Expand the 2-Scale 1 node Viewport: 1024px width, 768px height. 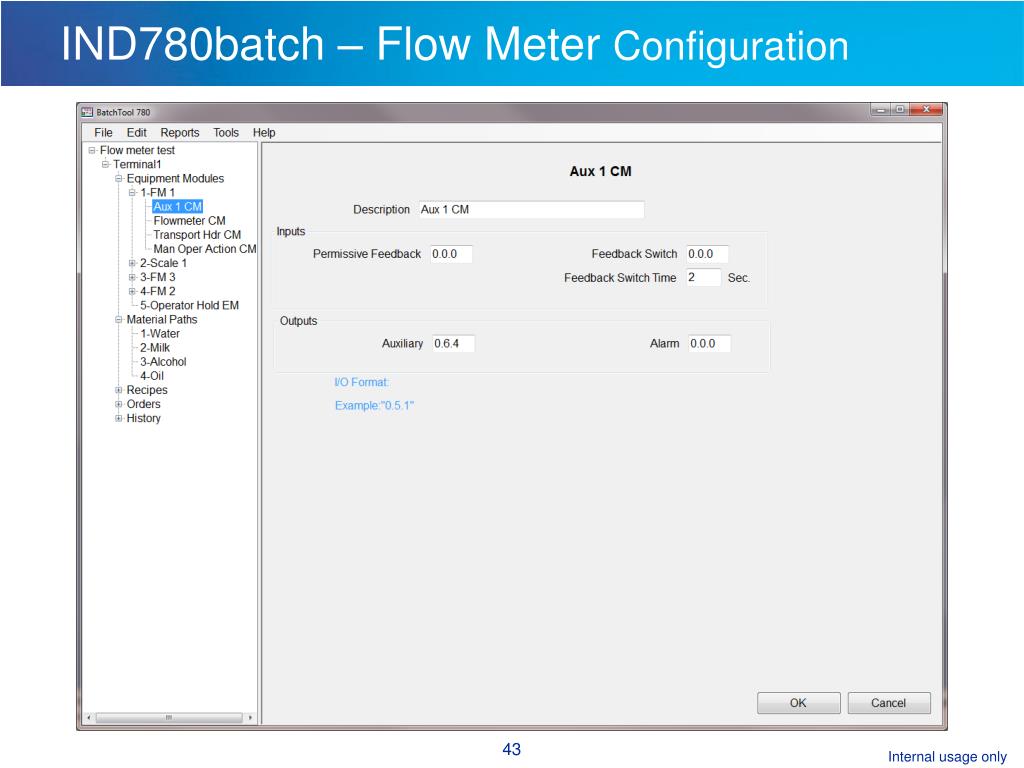[133, 263]
